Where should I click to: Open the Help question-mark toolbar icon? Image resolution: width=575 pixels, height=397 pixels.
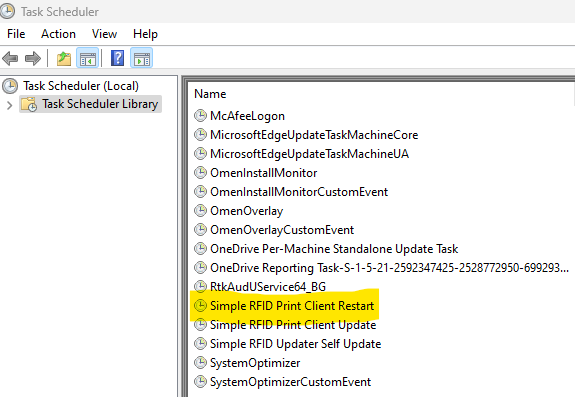click(x=117, y=58)
